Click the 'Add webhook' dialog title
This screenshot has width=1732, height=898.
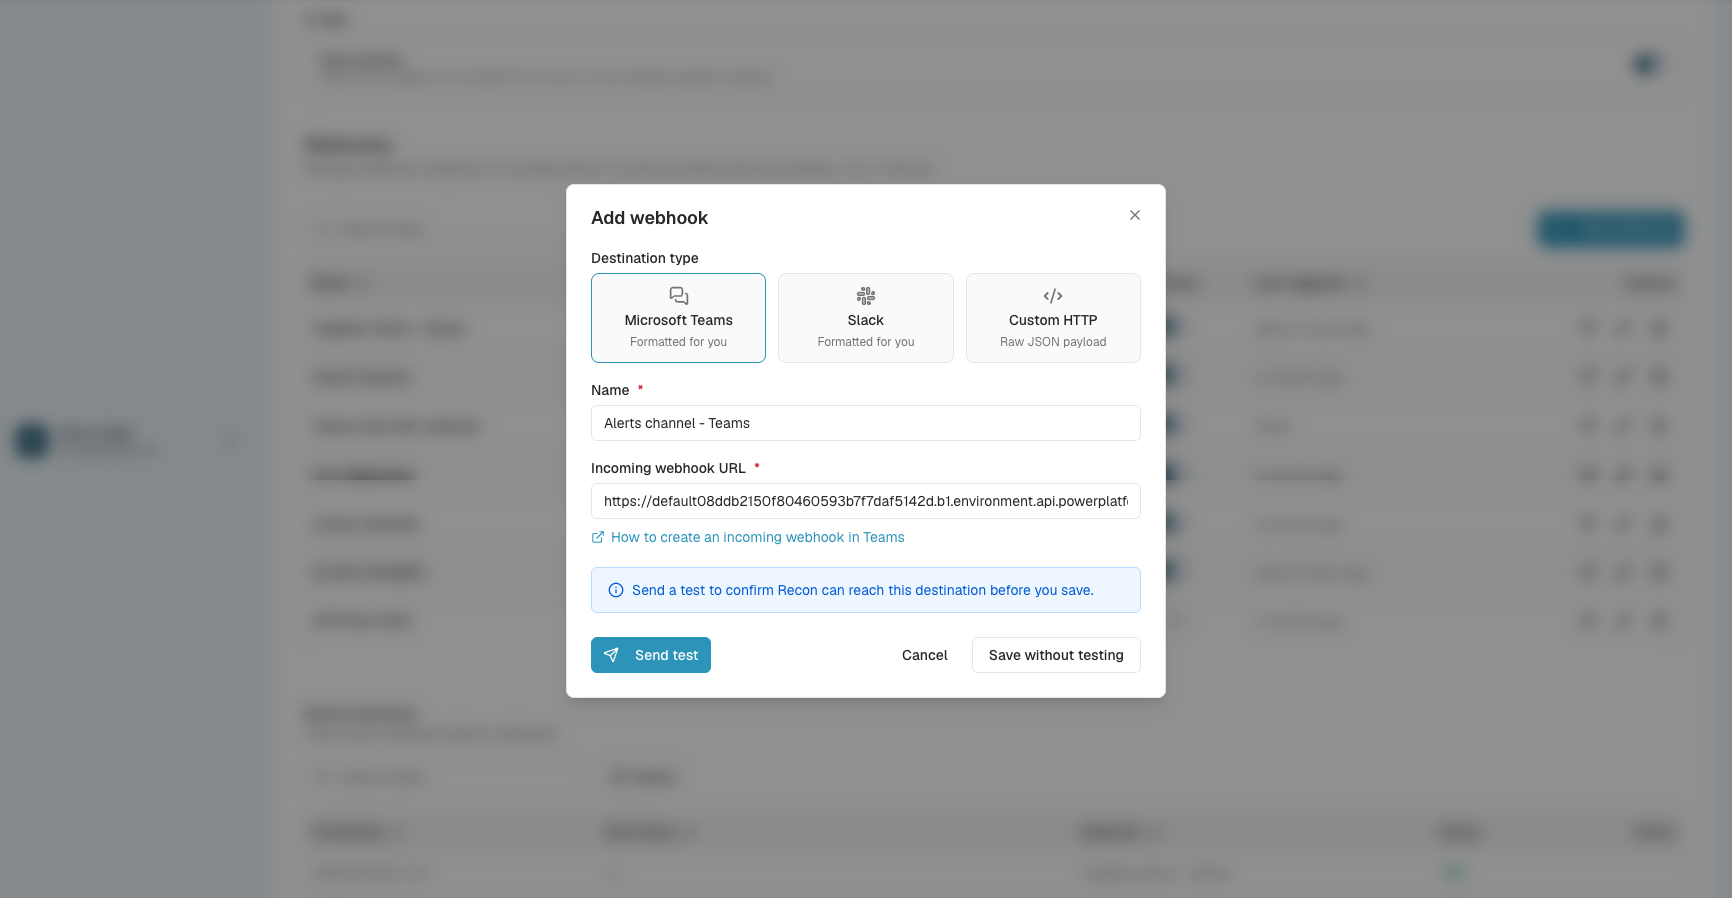click(x=649, y=218)
